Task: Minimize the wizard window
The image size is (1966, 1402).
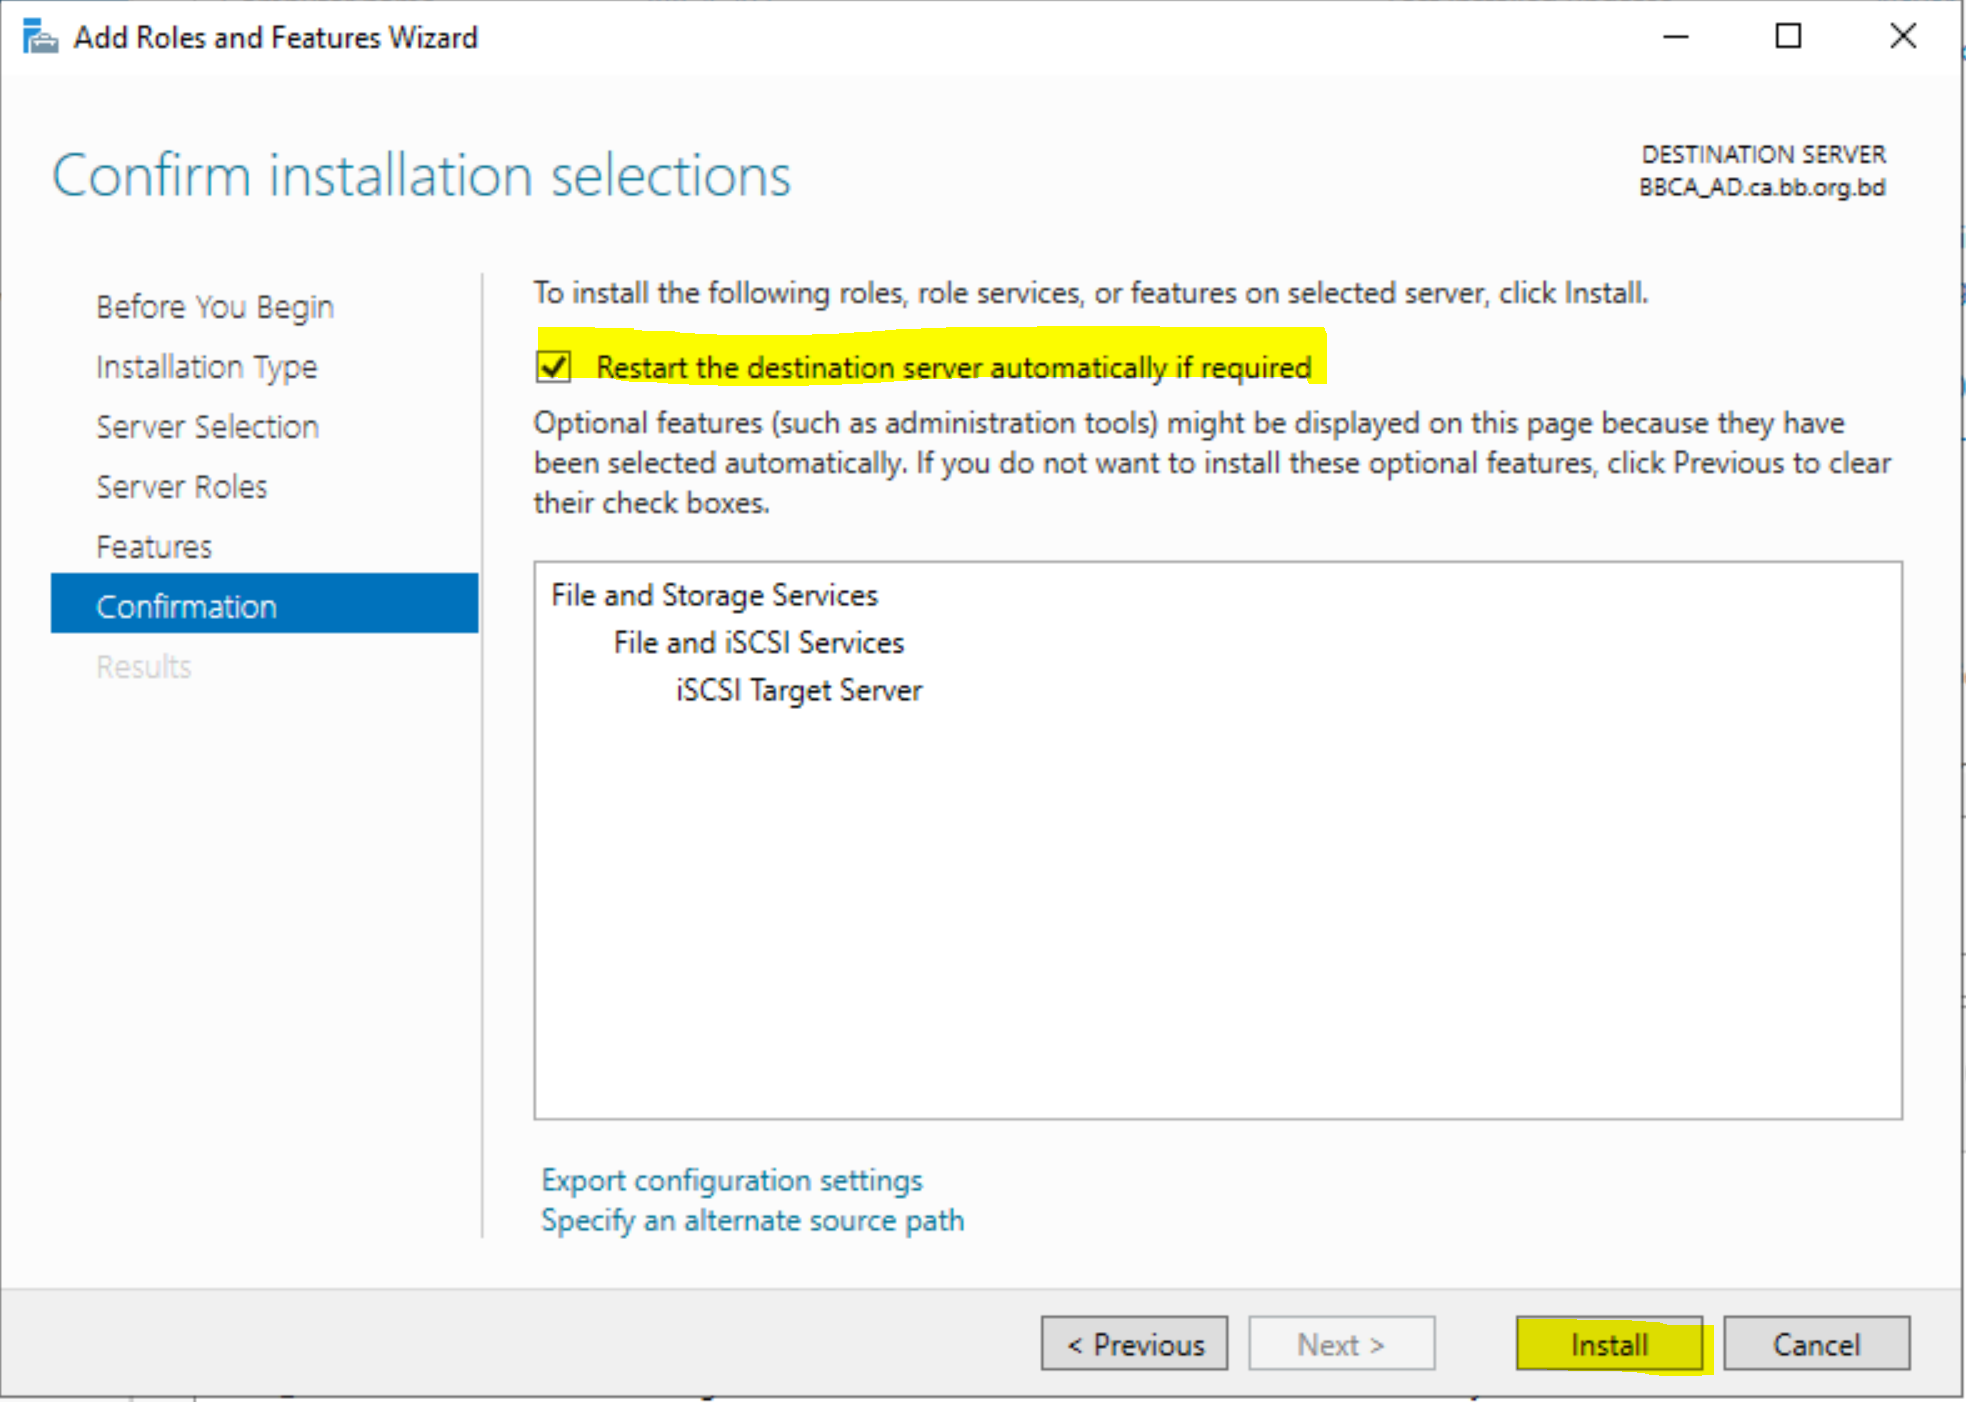Action: pyautogui.click(x=1675, y=37)
